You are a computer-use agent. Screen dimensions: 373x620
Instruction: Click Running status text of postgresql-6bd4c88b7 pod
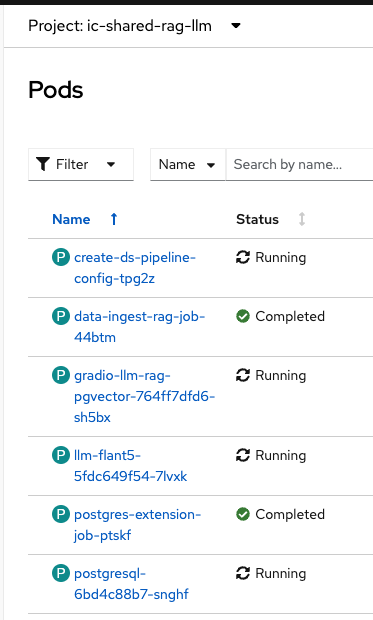pos(280,573)
